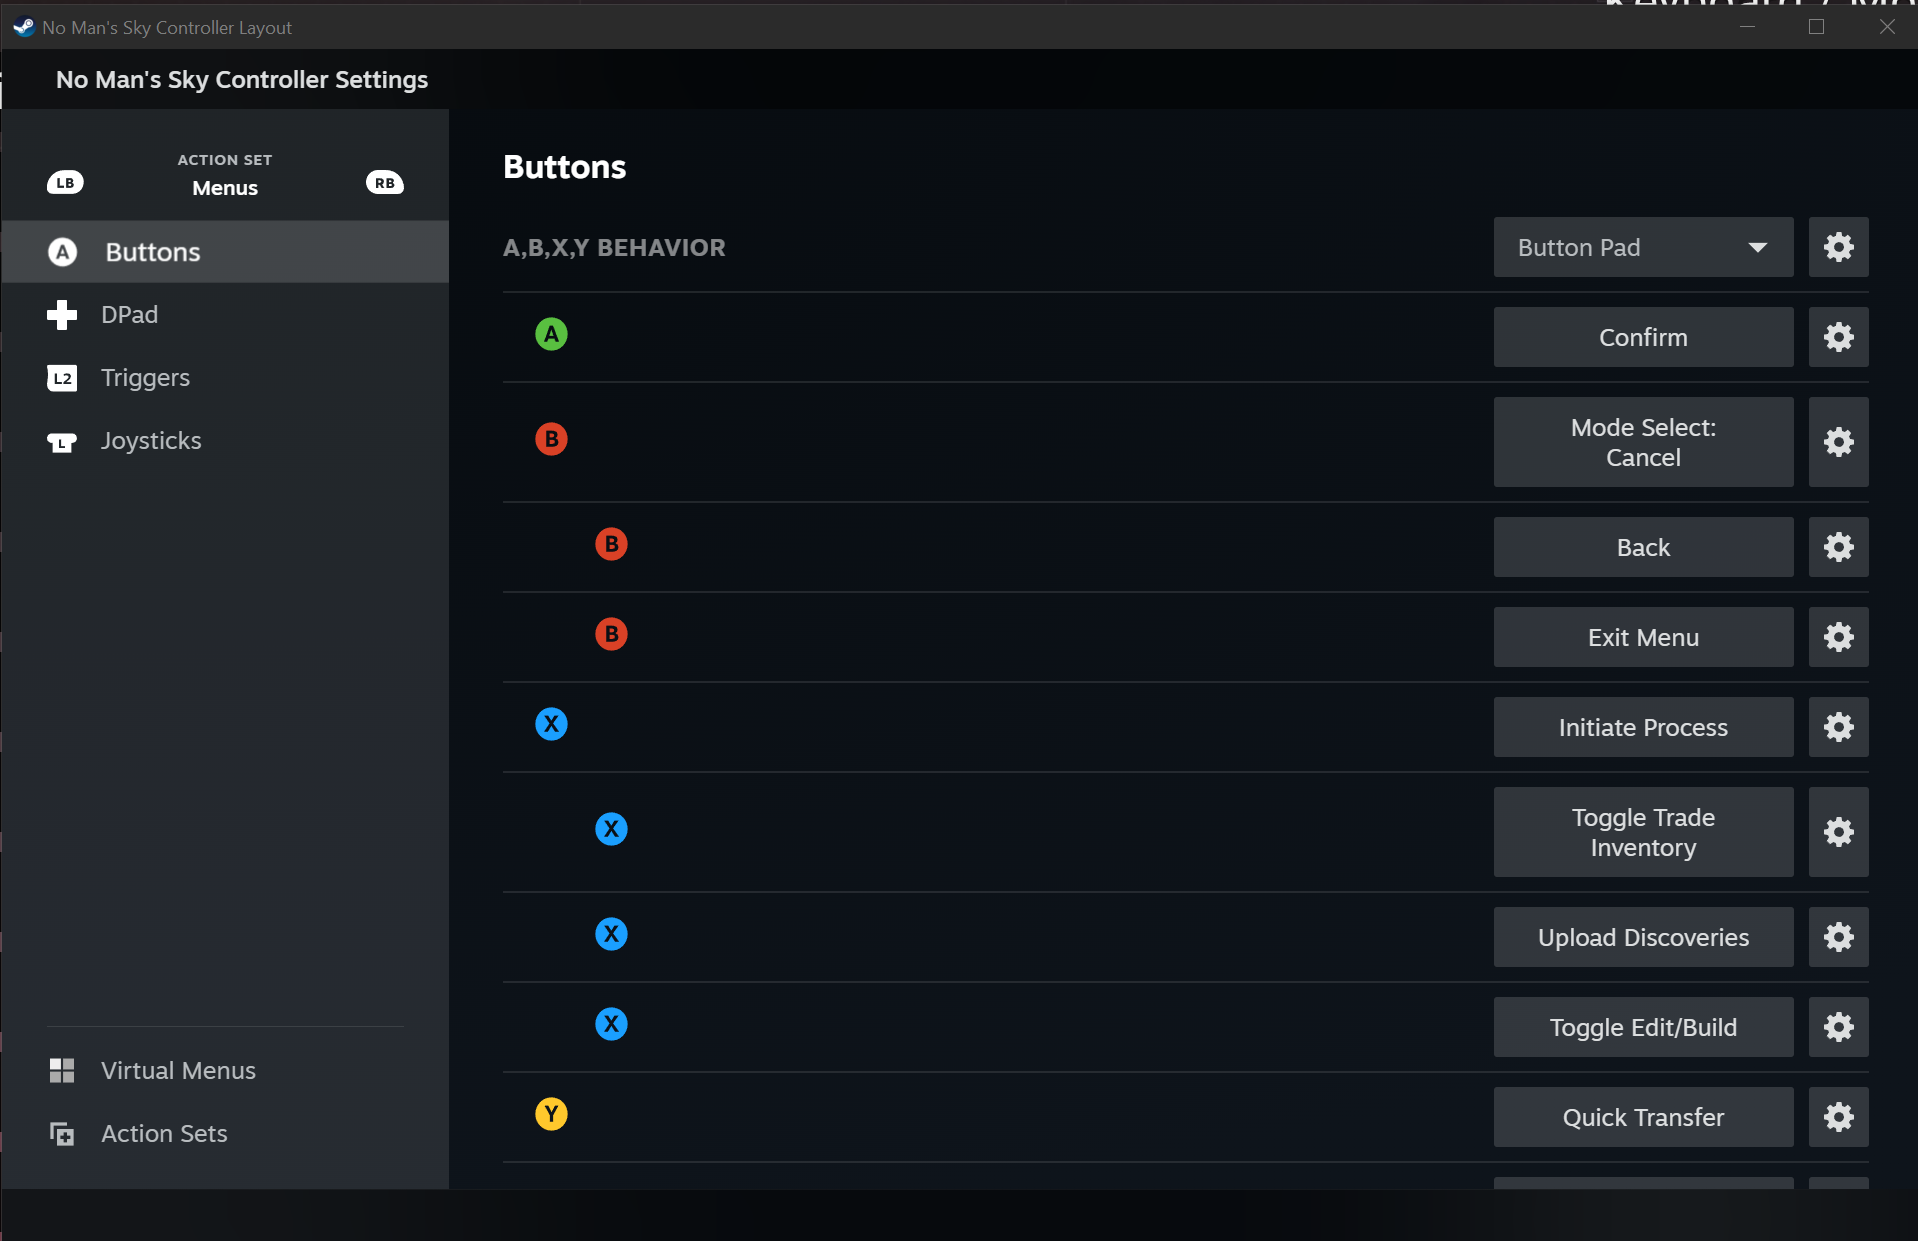Click X icon in Toggle Edit/Build row
The width and height of the screenshot is (1918, 1241).
[611, 1024]
